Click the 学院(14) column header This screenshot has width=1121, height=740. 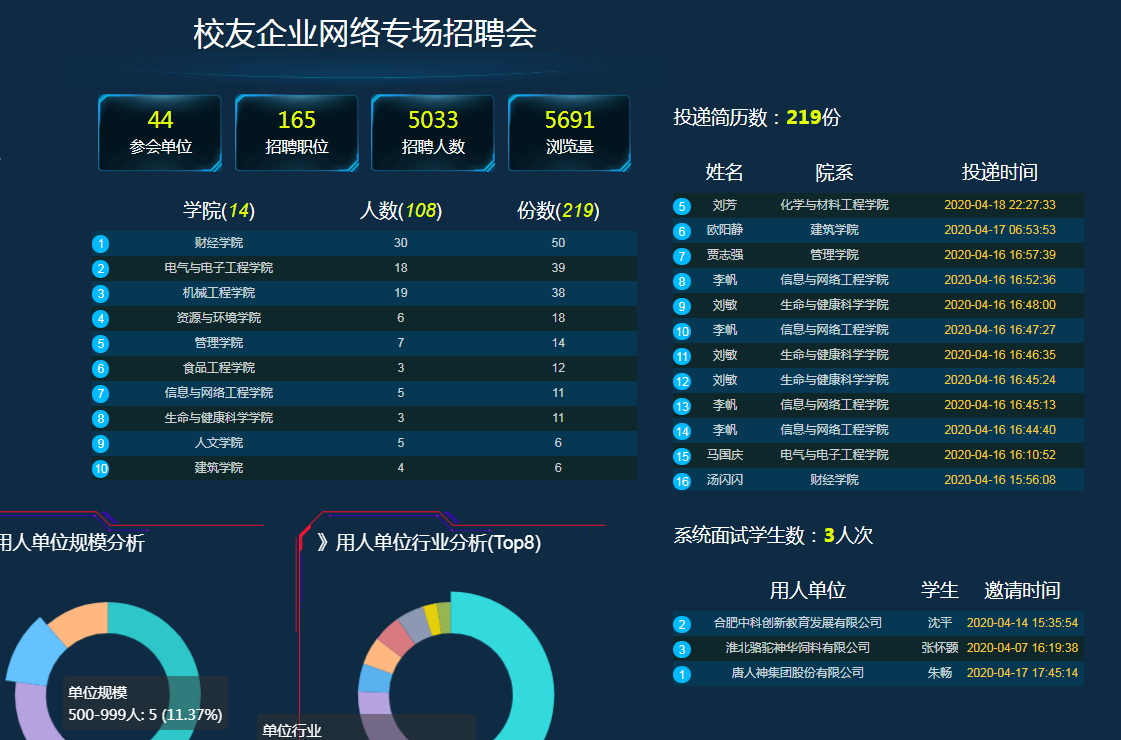click(x=219, y=211)
